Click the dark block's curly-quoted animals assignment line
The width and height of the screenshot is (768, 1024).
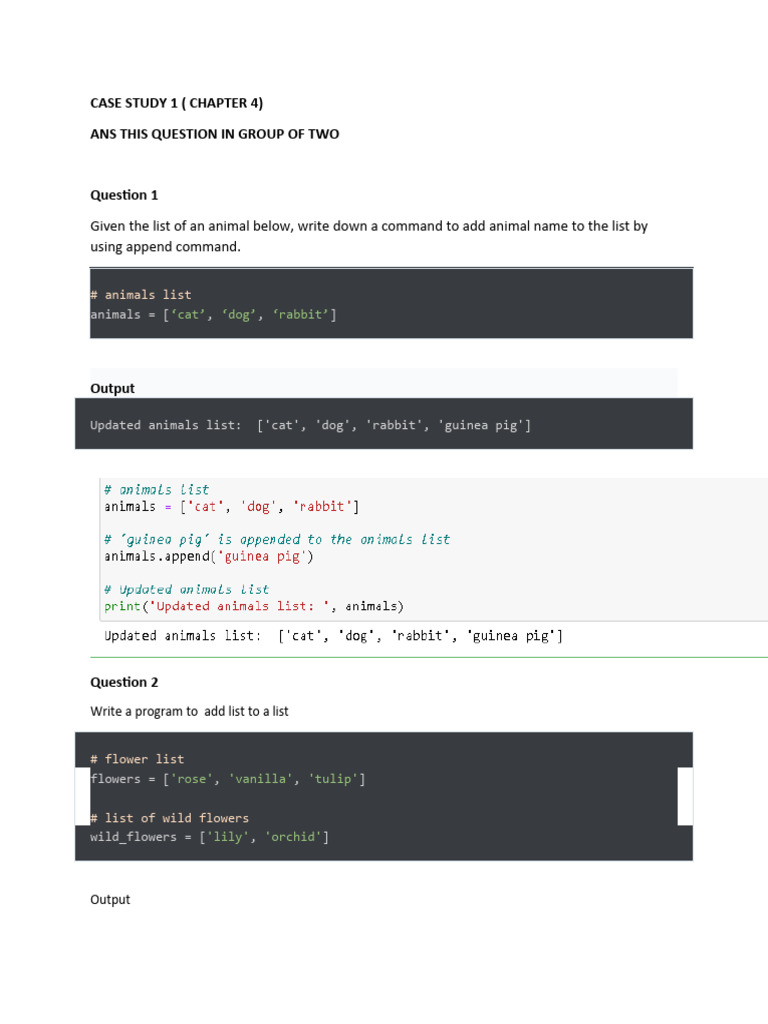[x=213, y=314]
